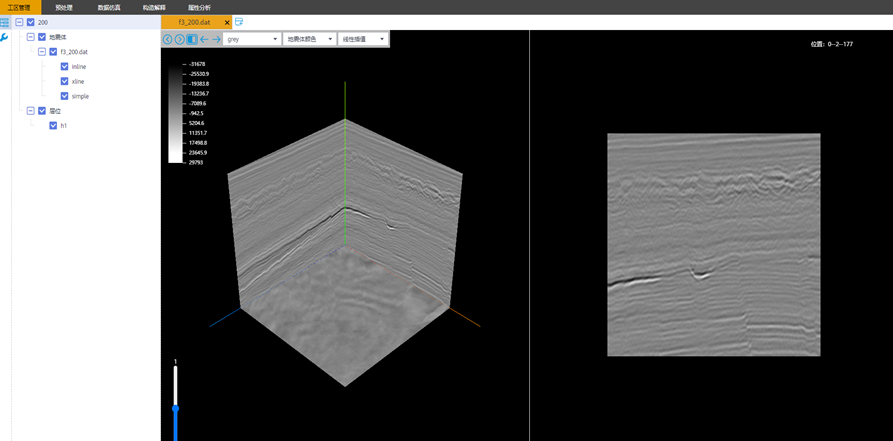Select the f3_200.dat document tab
Viewport: 893px width, 441px height.
(196, 22)
